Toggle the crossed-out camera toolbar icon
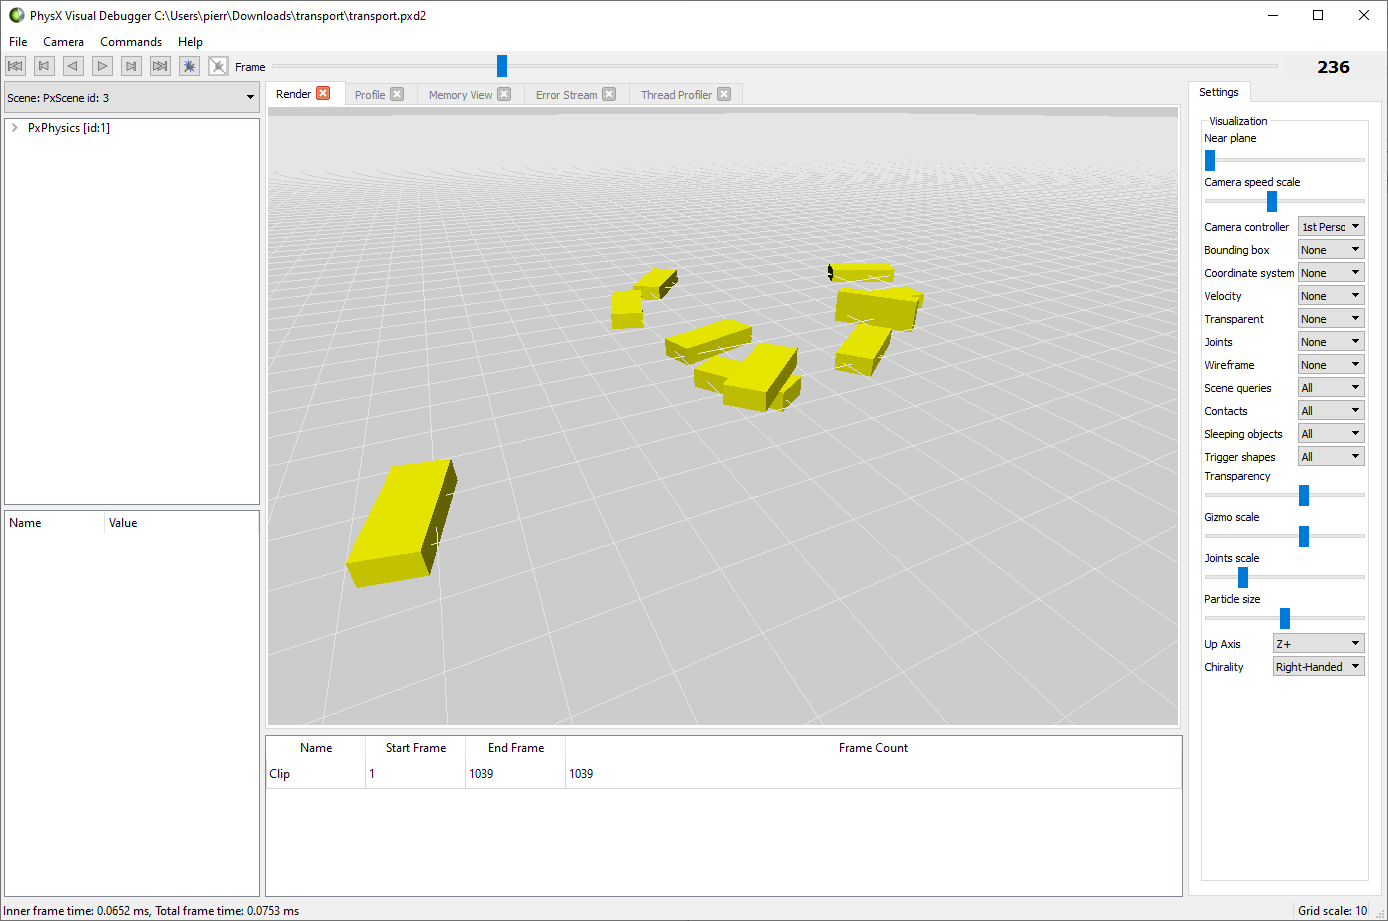 point(218,65)
